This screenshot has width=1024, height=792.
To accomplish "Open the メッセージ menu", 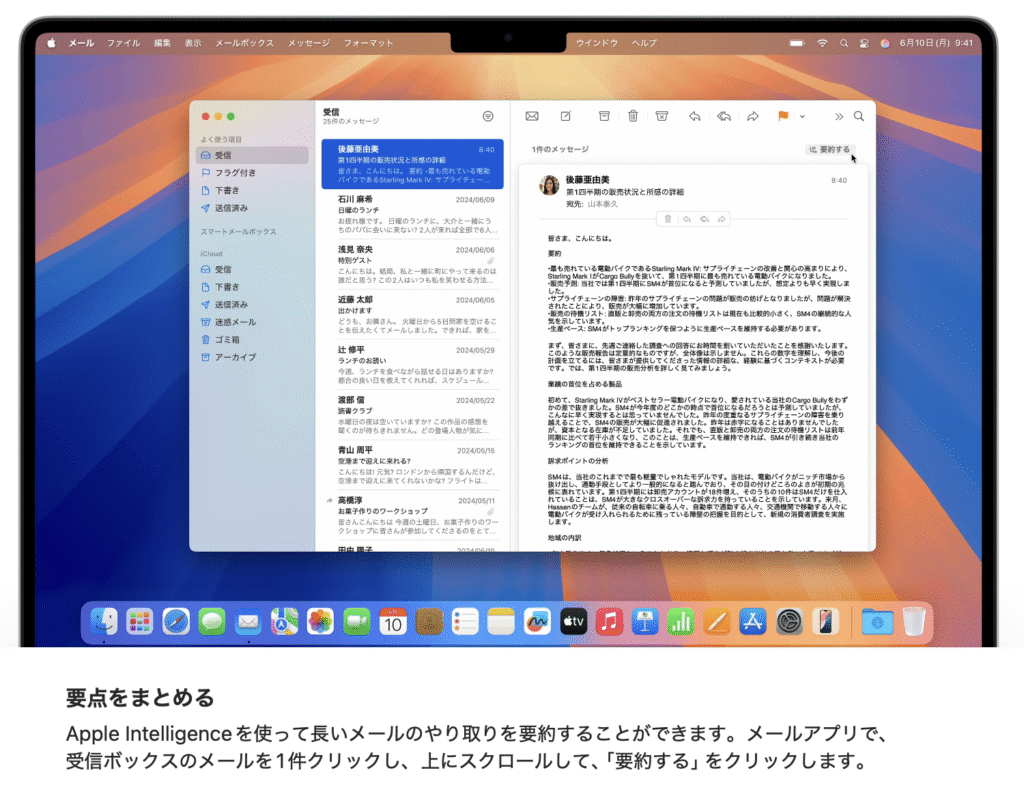I will coord(308,43).
